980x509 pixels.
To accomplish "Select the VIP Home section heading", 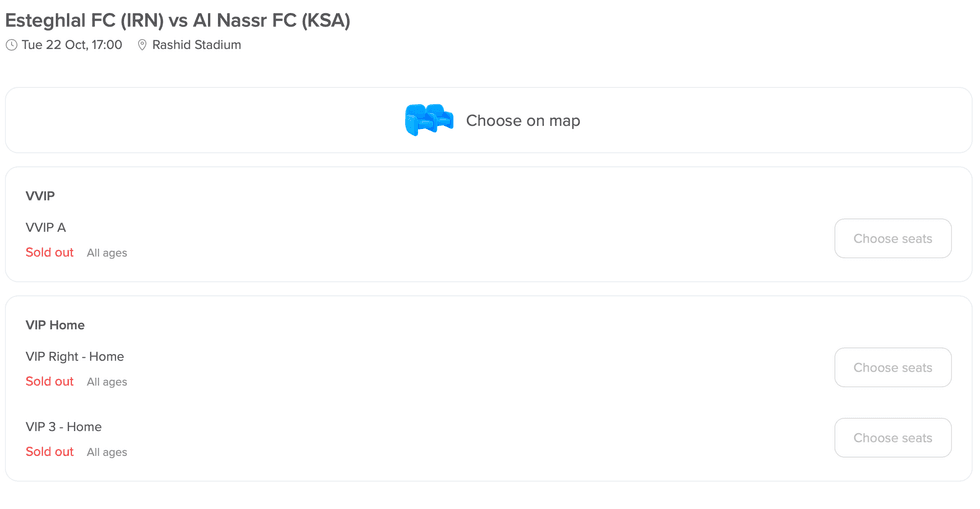I will [x=55, y=325].
